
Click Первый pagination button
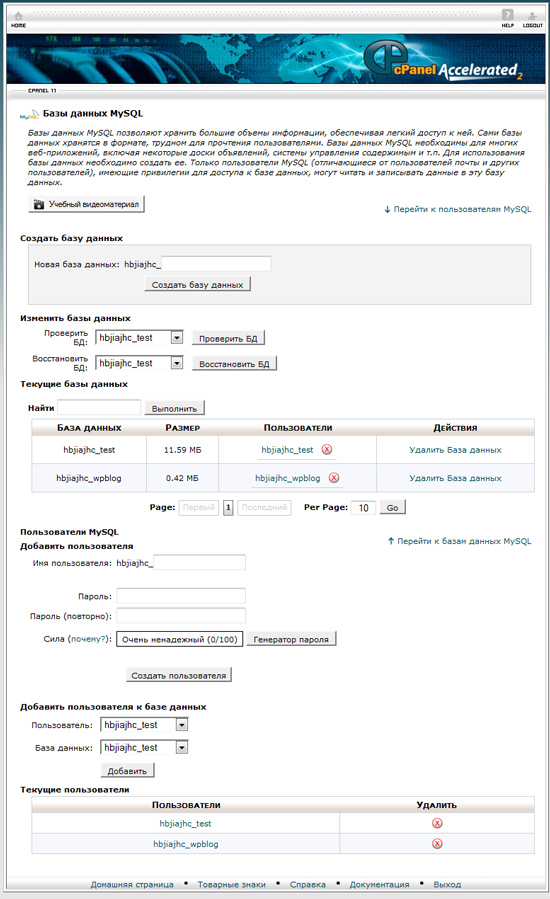198,507
